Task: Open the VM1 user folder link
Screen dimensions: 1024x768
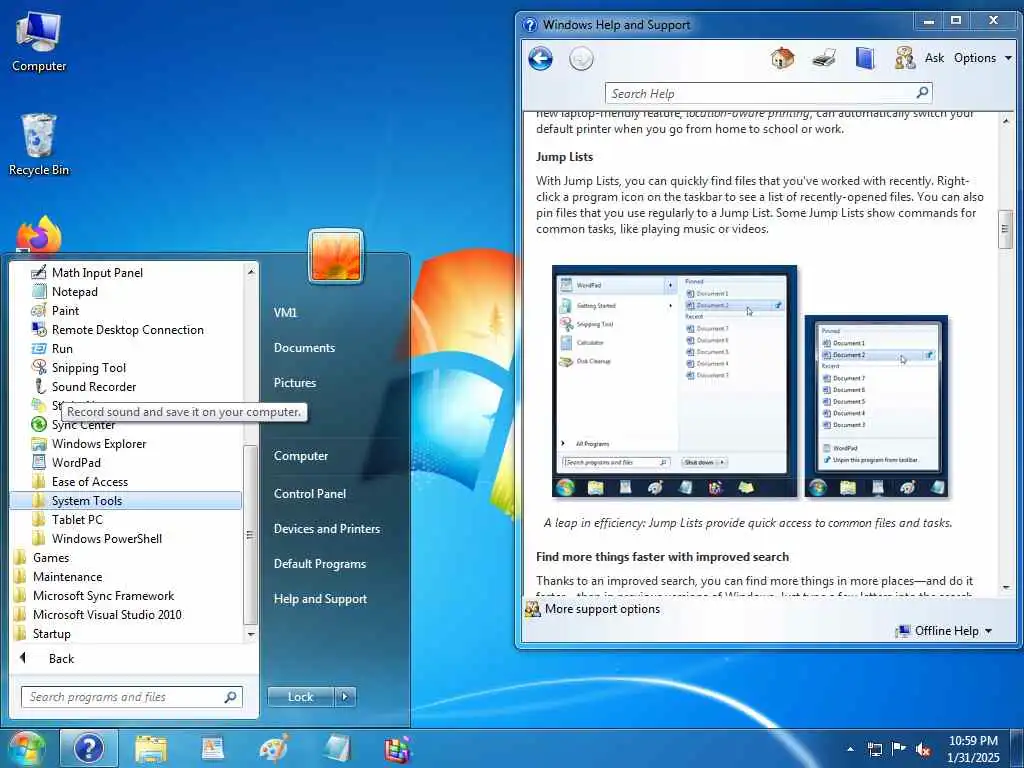Action: (285, 312)
